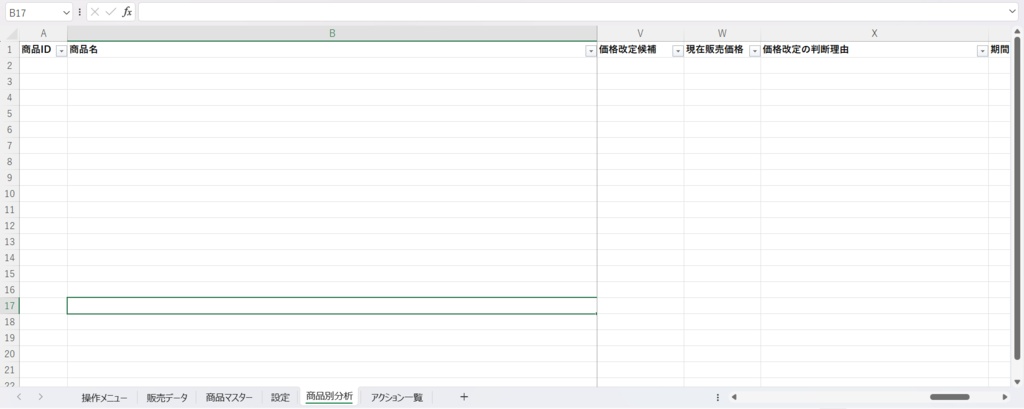Click the 現在販売価格 header cell
Screen dimensions: 1024x409
[x=722, y=50]
